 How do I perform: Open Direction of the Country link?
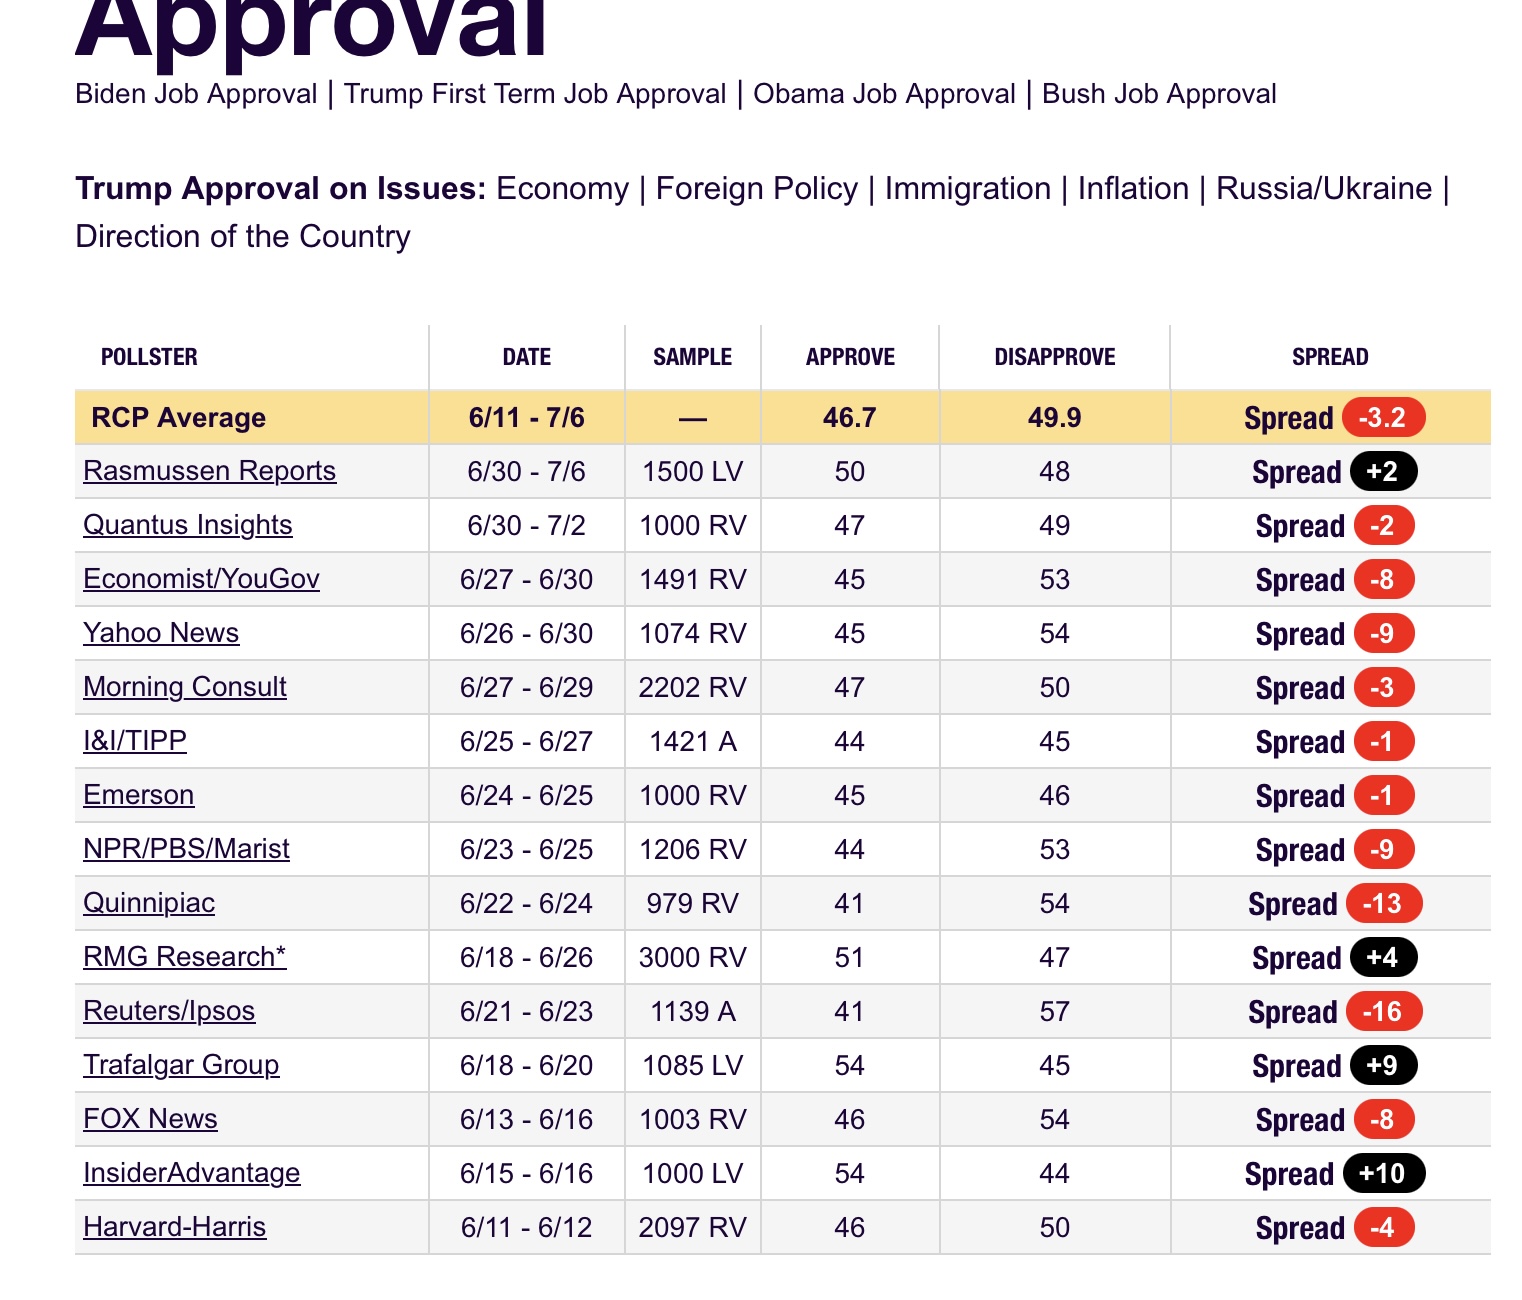click(x=243, y=237)
